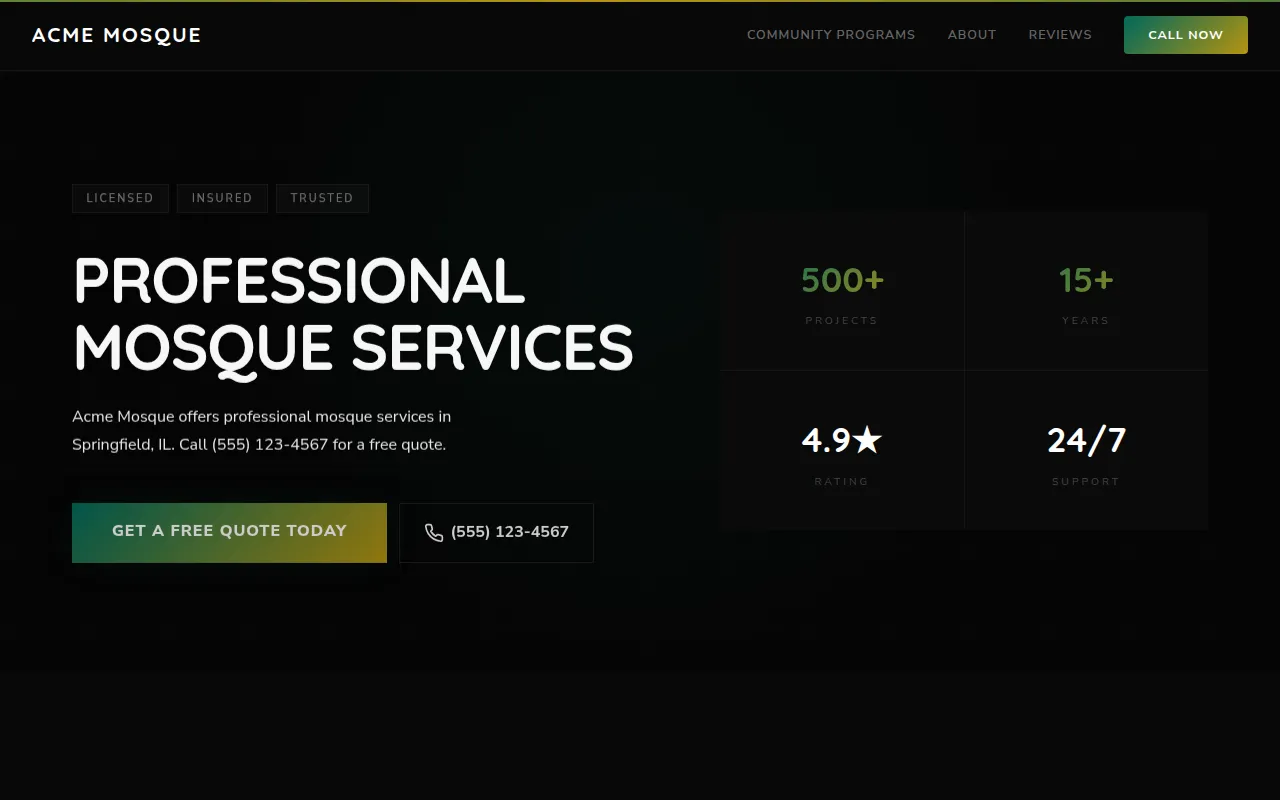Image resolution: width=1280 pixels, height=800 pixels.
Task: Select the Insured badge
Action: click(x=222, y=198)
